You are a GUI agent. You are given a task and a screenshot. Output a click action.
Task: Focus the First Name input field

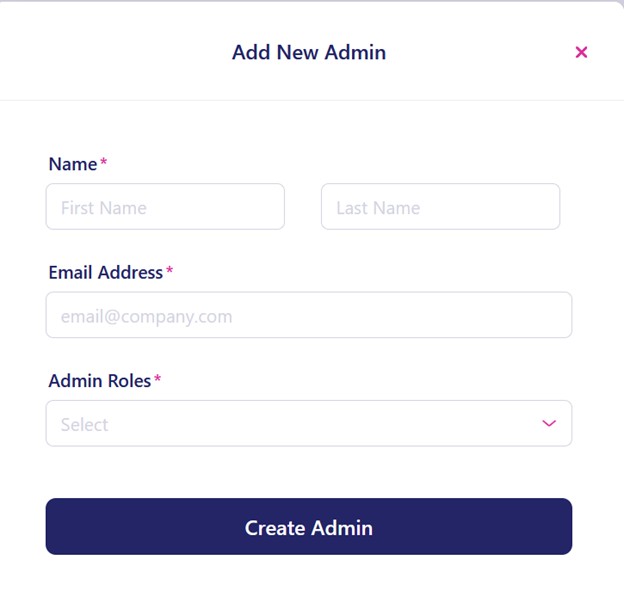point(165,207)
